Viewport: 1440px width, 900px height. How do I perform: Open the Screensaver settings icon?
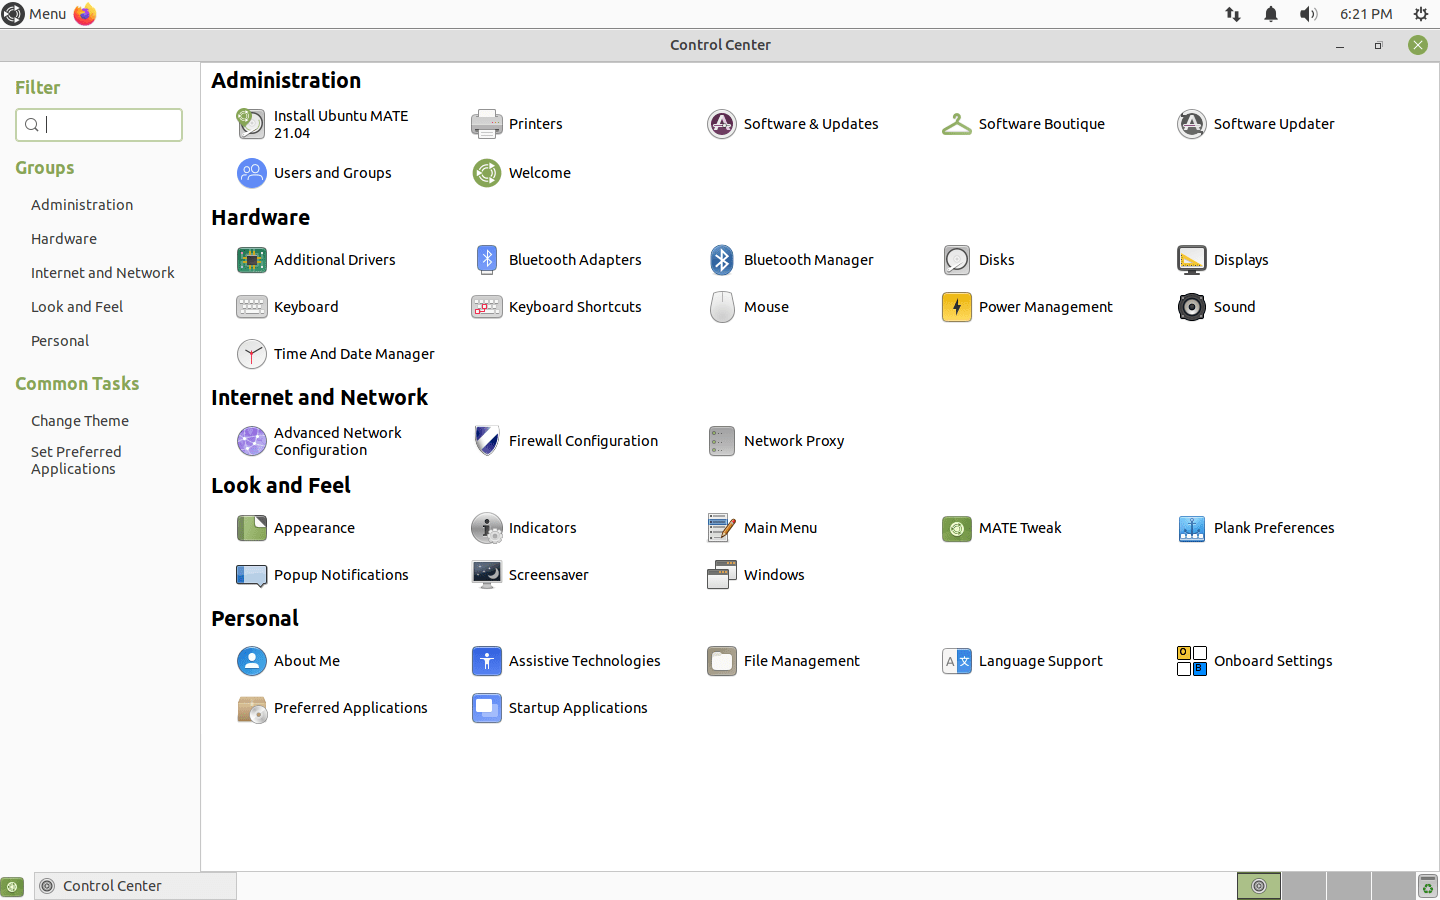(x=487, y=575)
